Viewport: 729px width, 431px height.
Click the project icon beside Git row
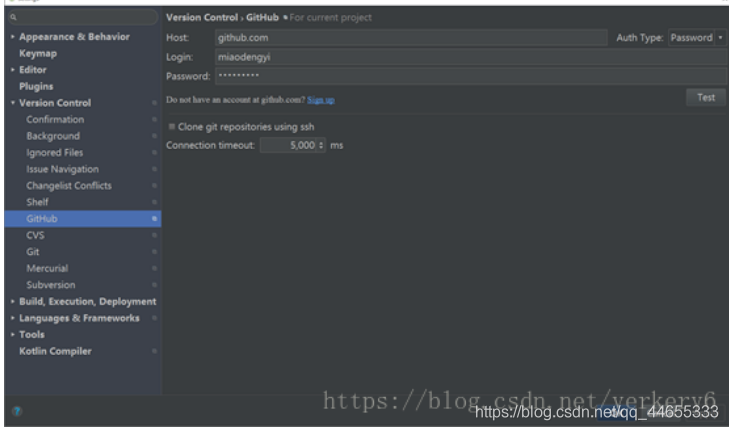coord(154,252)
